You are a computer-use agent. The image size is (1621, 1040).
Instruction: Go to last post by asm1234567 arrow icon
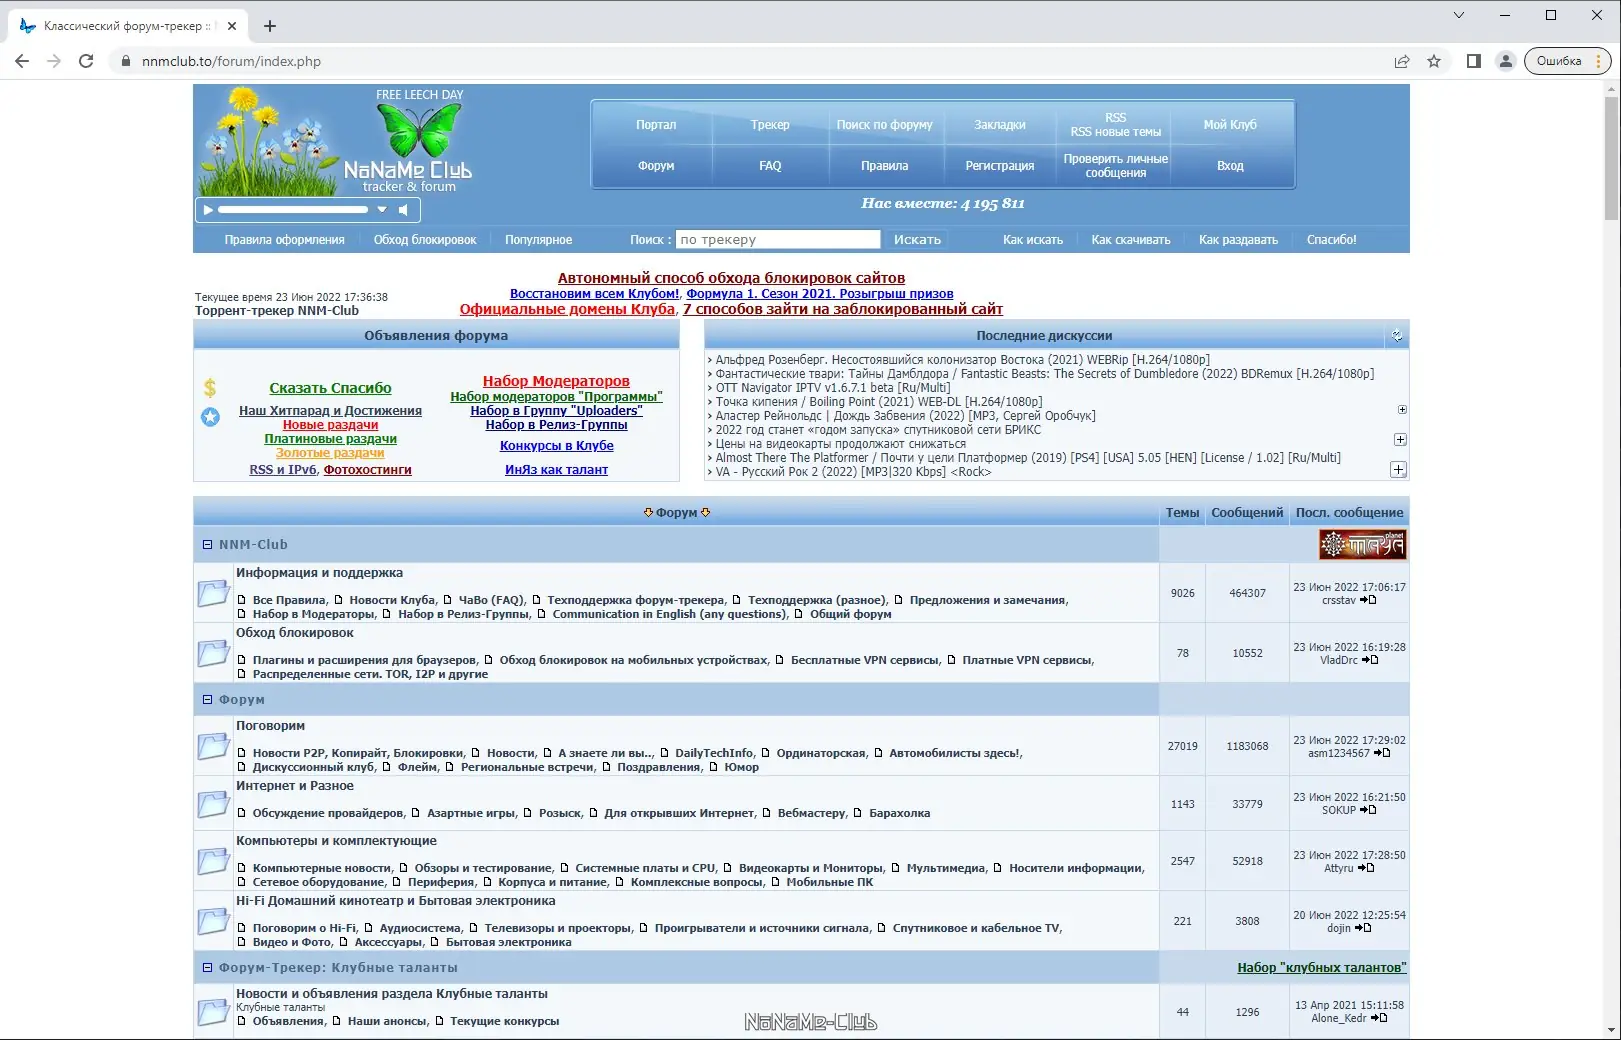pos(1383,753)
